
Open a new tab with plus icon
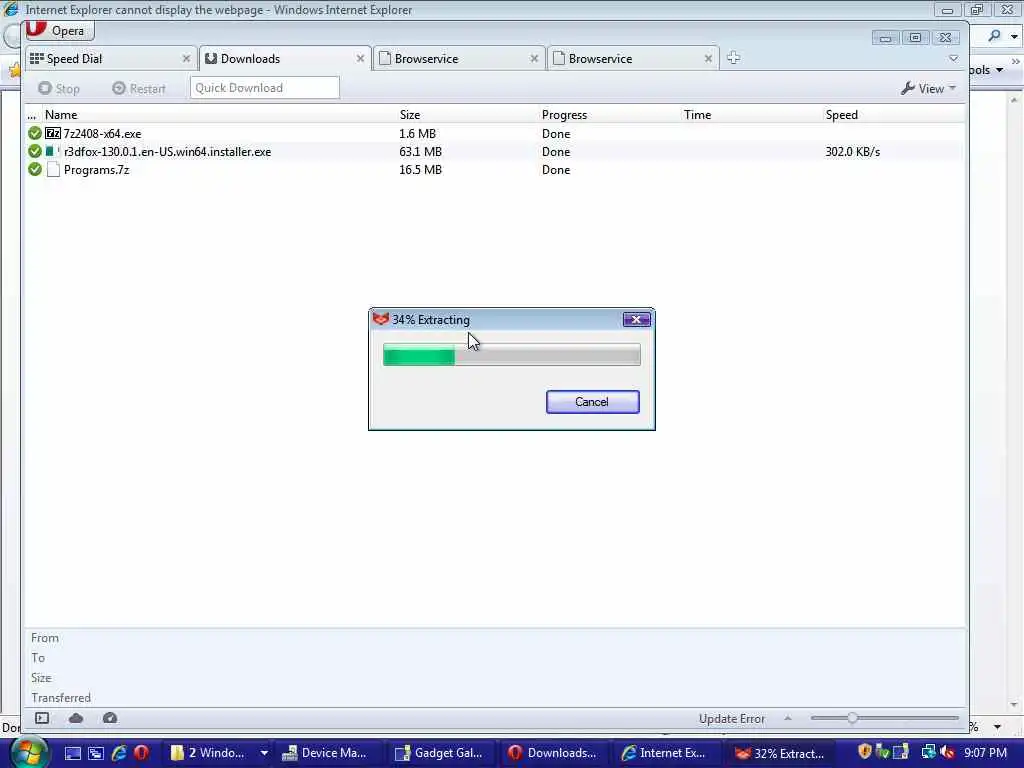tap(733, 58)
